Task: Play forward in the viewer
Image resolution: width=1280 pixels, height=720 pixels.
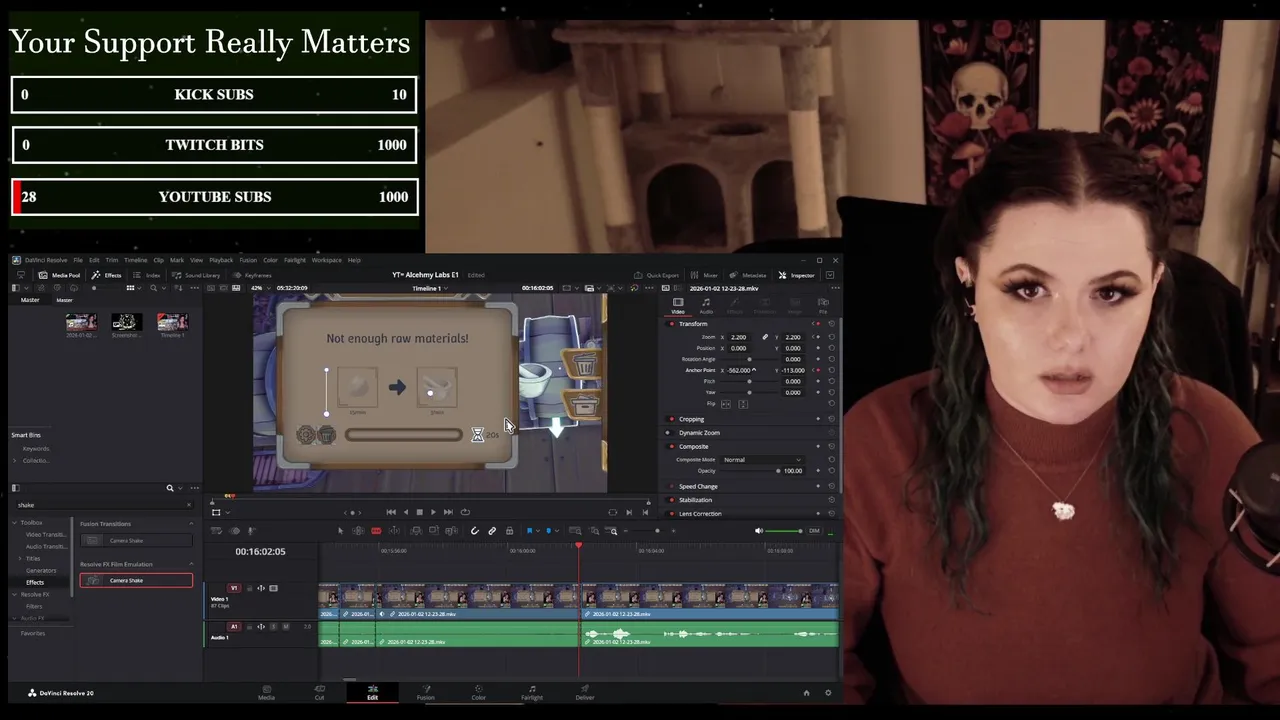Action: point(433,512)
